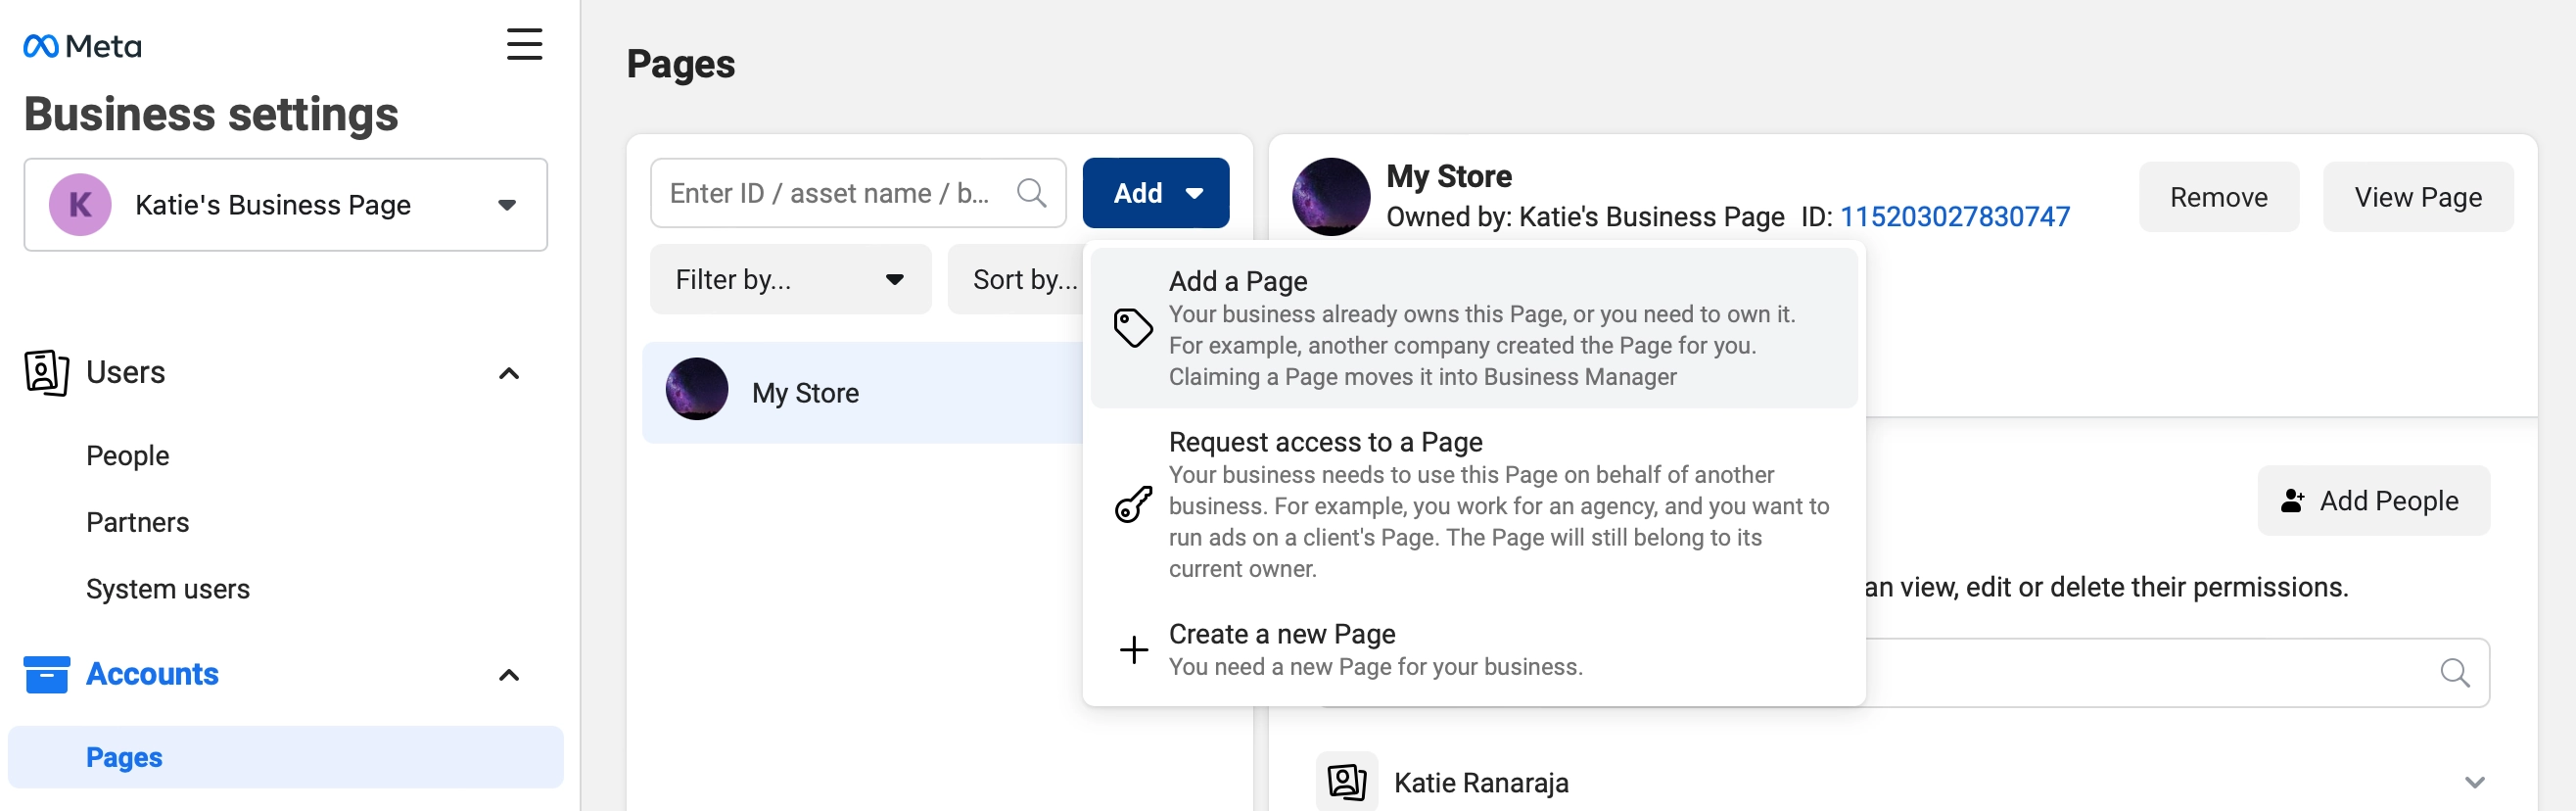Image resolution: width=2576 pixels, height=811 pixels.
Task: Click the My Store title in detail panel
Action: click(1448, 177)
